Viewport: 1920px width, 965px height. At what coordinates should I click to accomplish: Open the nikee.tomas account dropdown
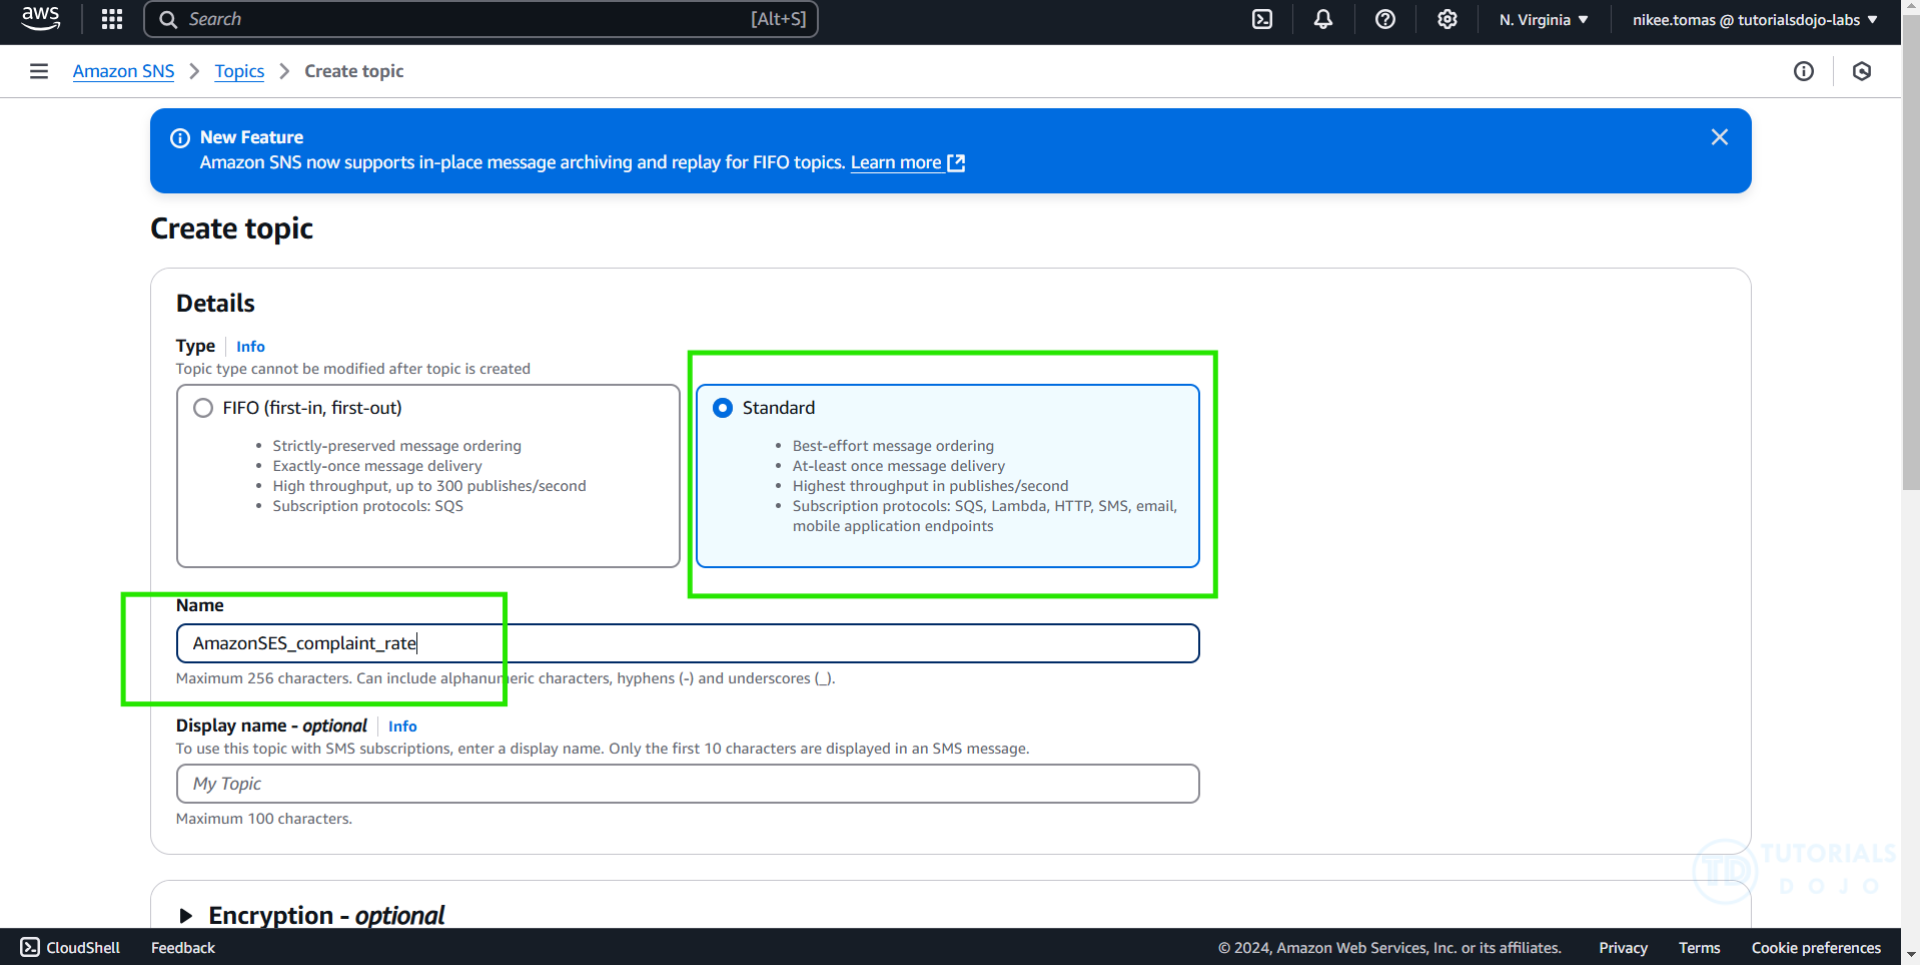point(1755,19)
